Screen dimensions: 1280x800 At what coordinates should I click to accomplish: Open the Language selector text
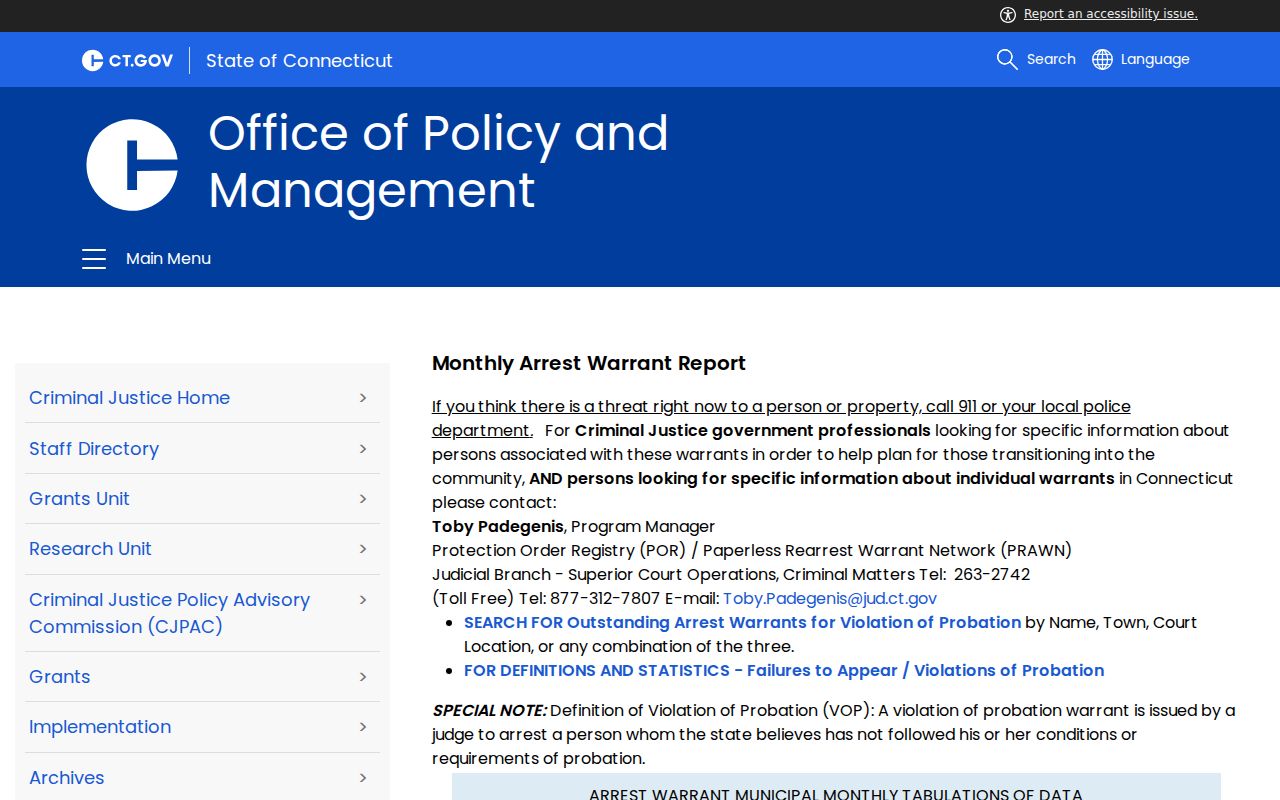[x=1155, y=59]
